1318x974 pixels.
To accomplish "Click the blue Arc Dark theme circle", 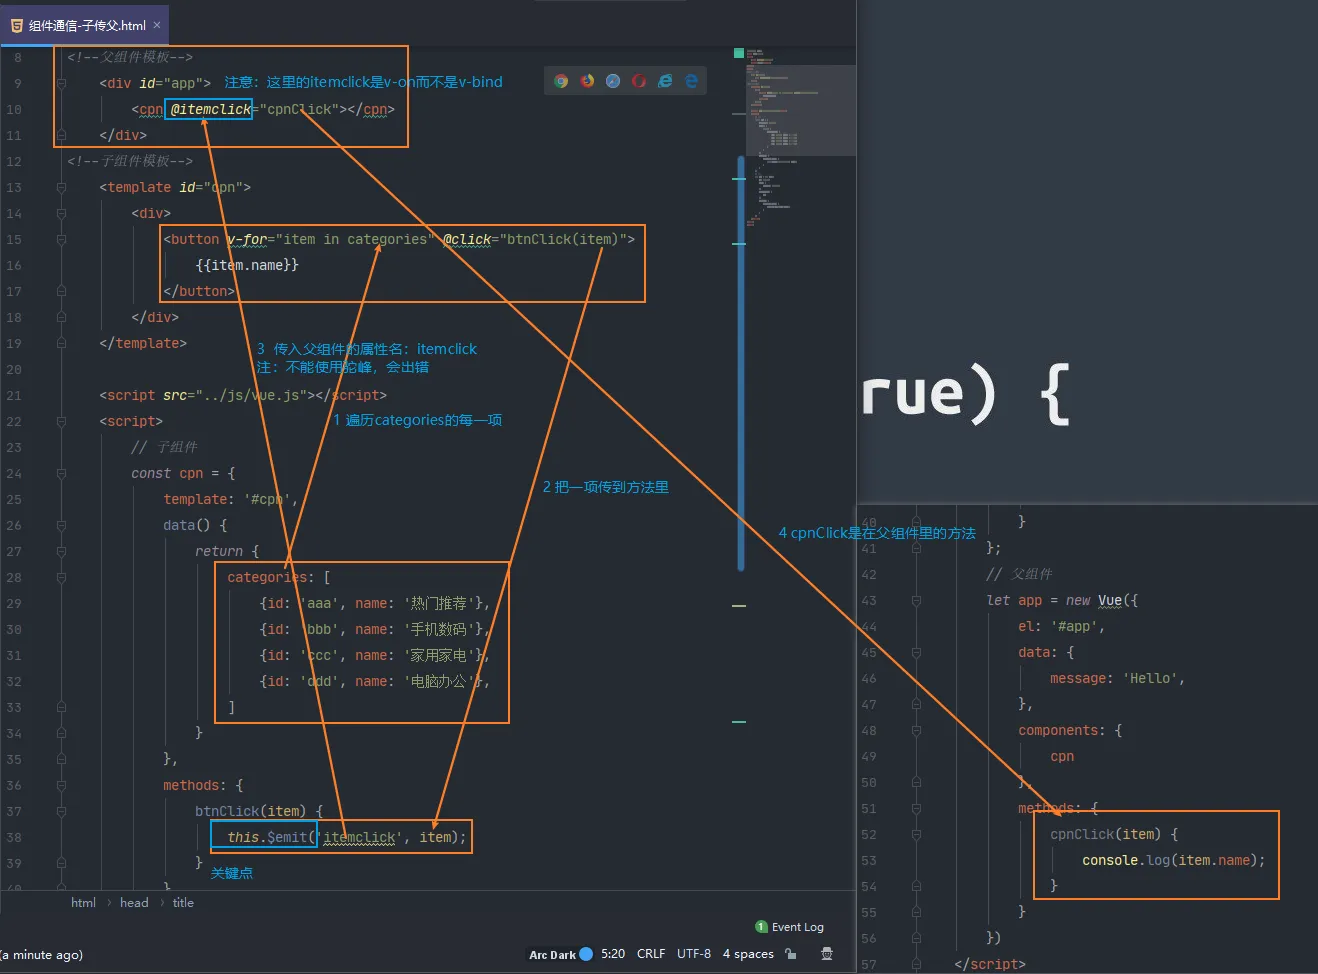I will coord(586,954).
